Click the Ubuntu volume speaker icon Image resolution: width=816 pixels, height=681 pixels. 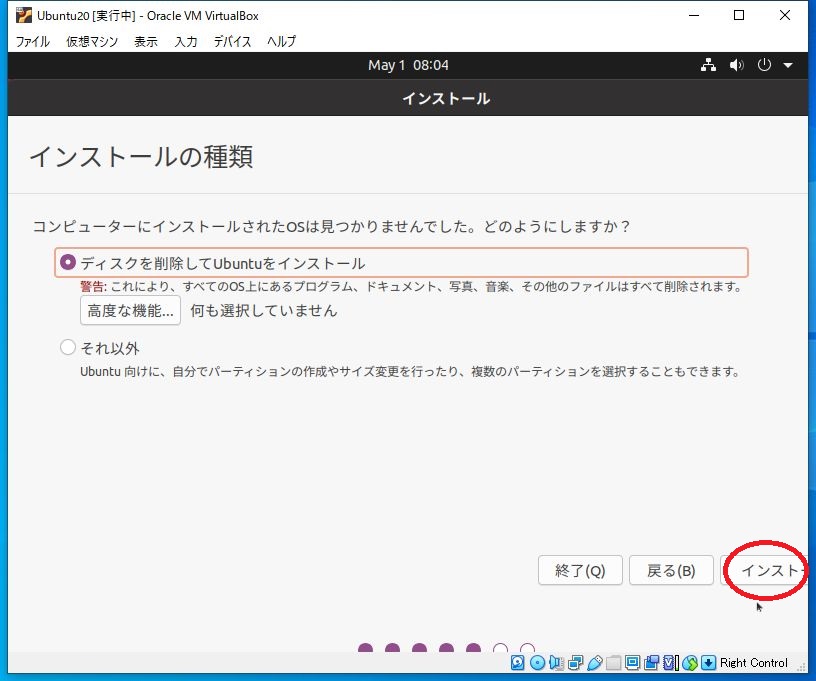pyautogui.click(x=736, y=65)
